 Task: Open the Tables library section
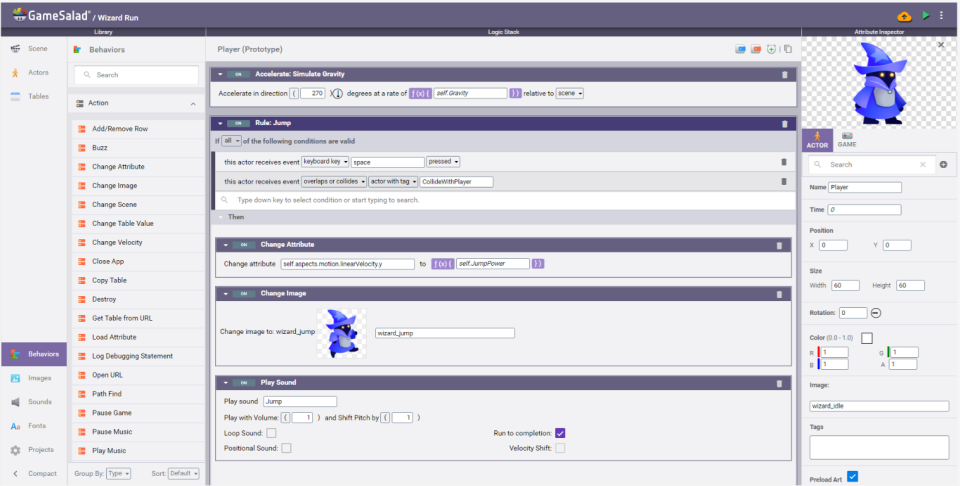point(34,96)
